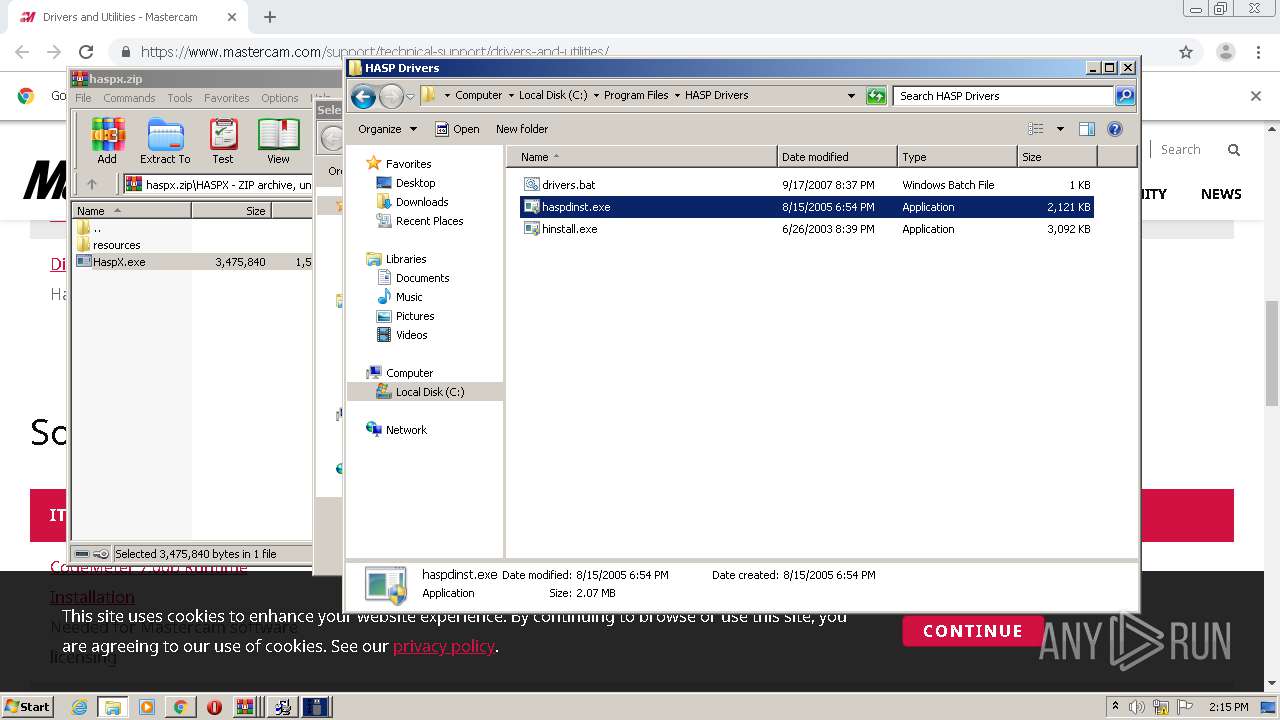Viewport: 1280px width, 720px height.
Task: Open Music library
Action: coord(409,297)
